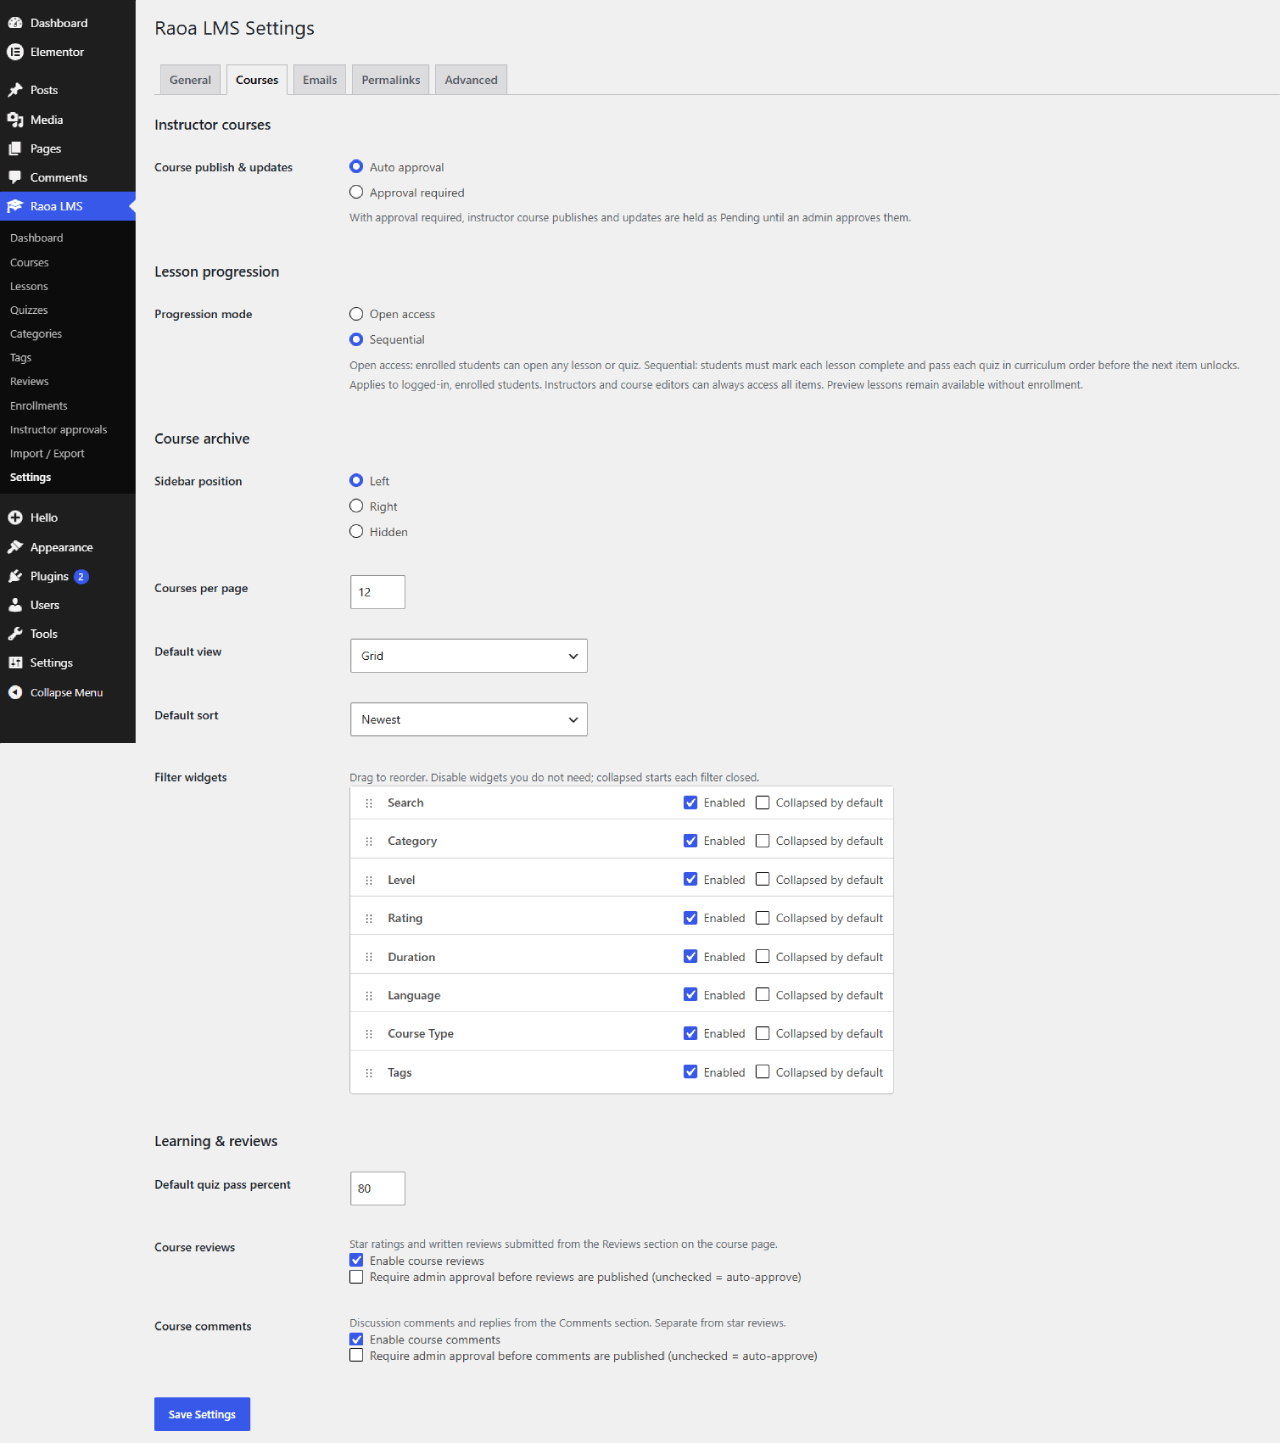Viewport: 1280px width, 1443px height.
Task: Grab the Language widget drag handle
Action: pyautogui.click(x=369, y=996)
